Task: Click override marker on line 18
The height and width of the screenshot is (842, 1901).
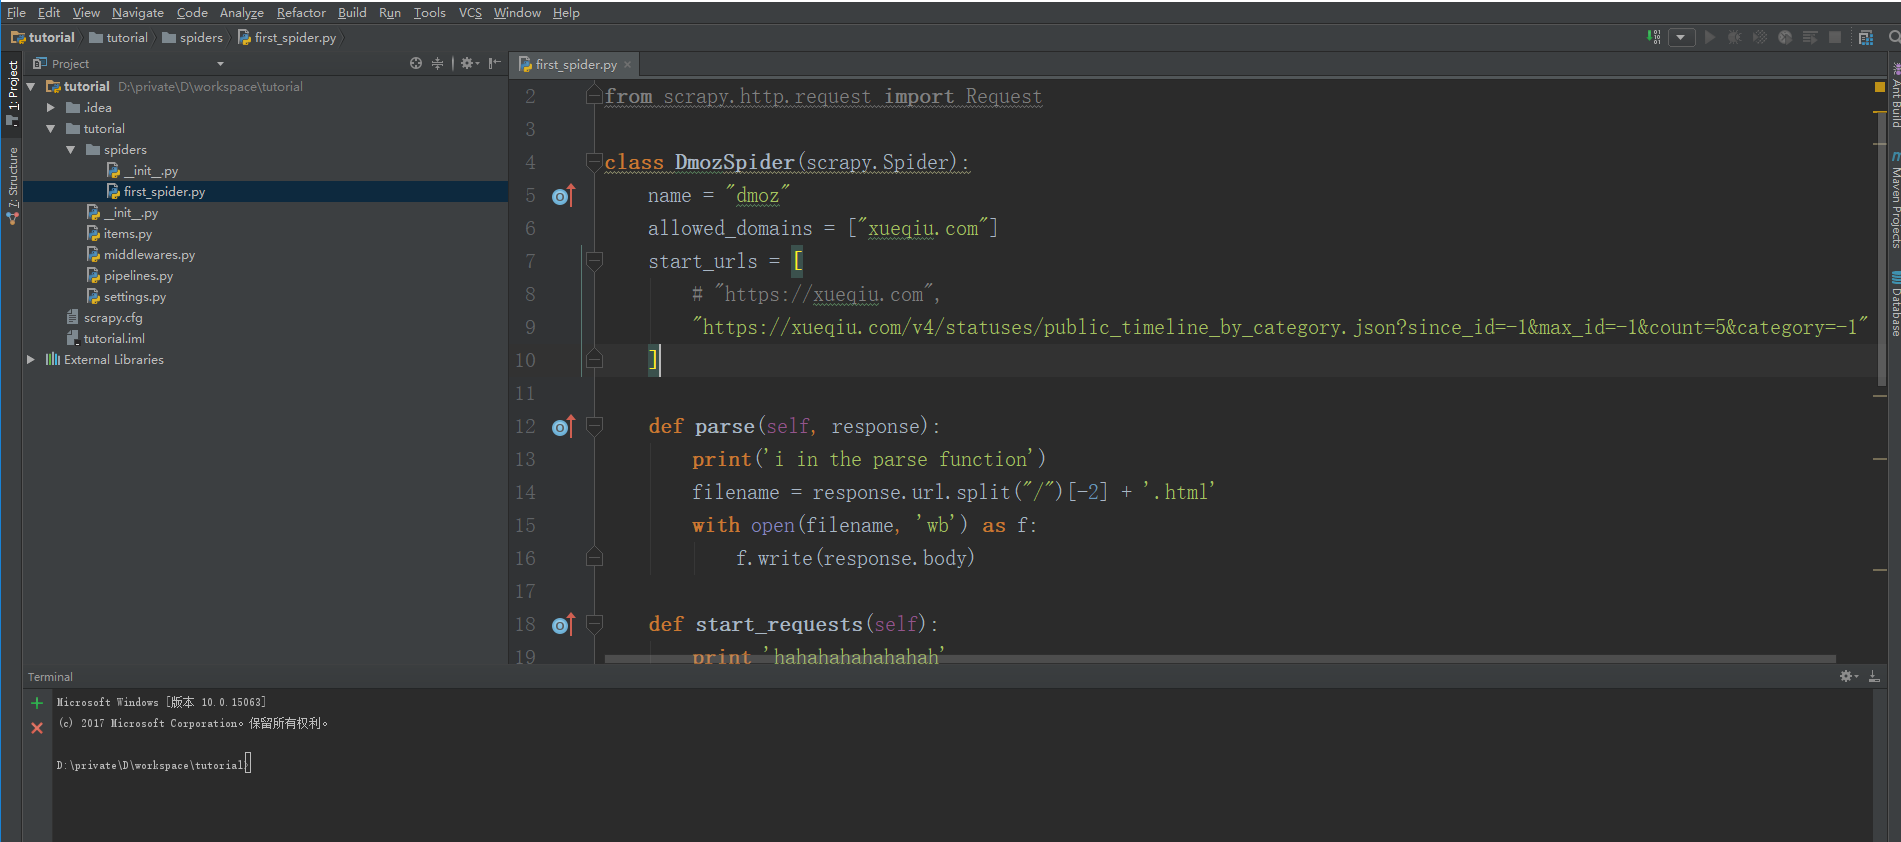Action: tap(563, 625)
